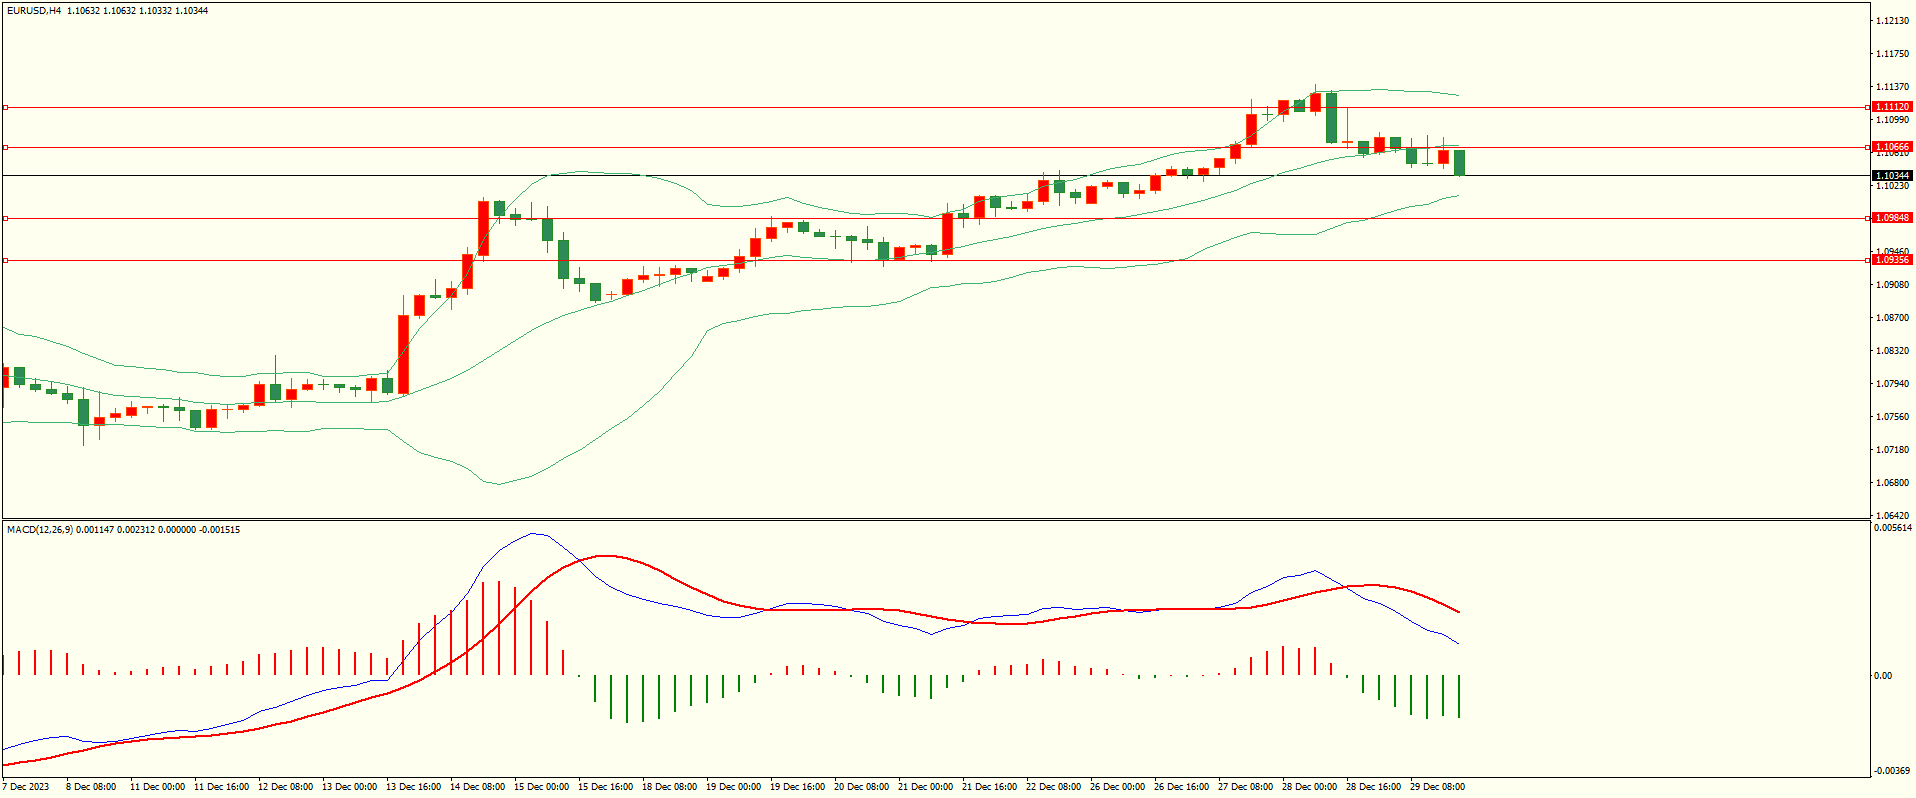Click the red 1.11120 price label

point(1891,107)
